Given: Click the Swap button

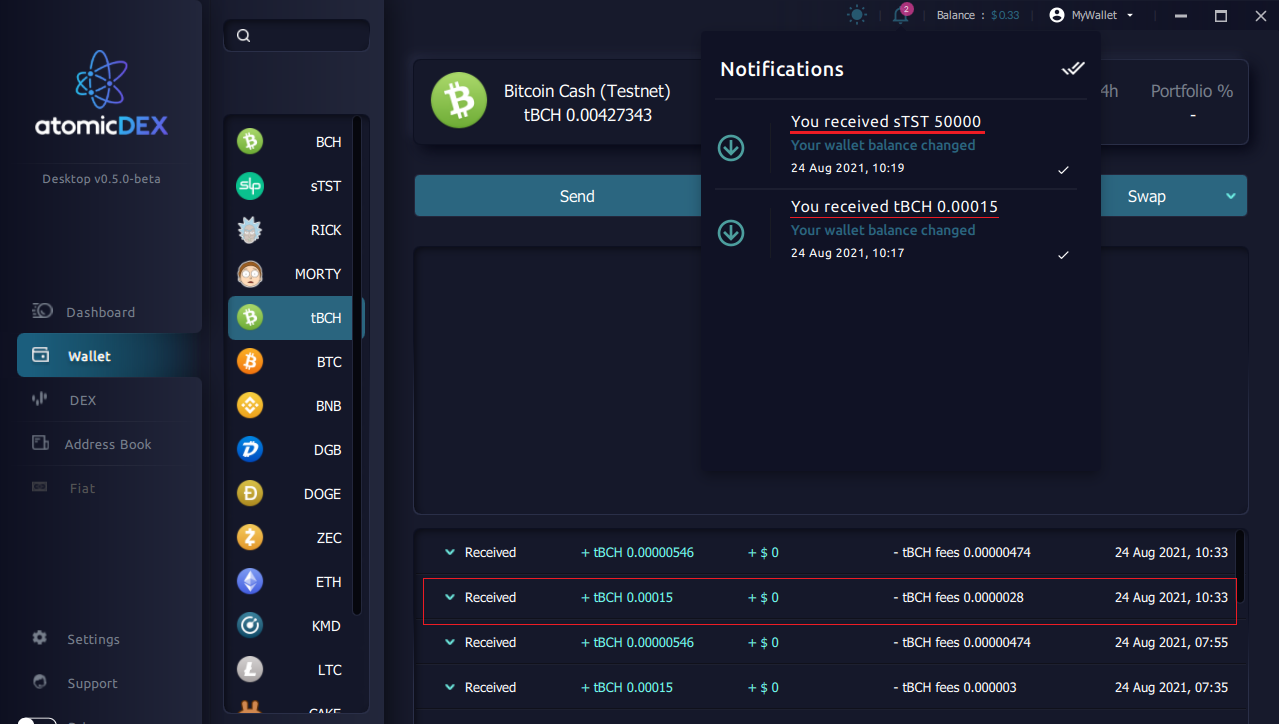Looking at the screenshot, I should click(1146, 196).
